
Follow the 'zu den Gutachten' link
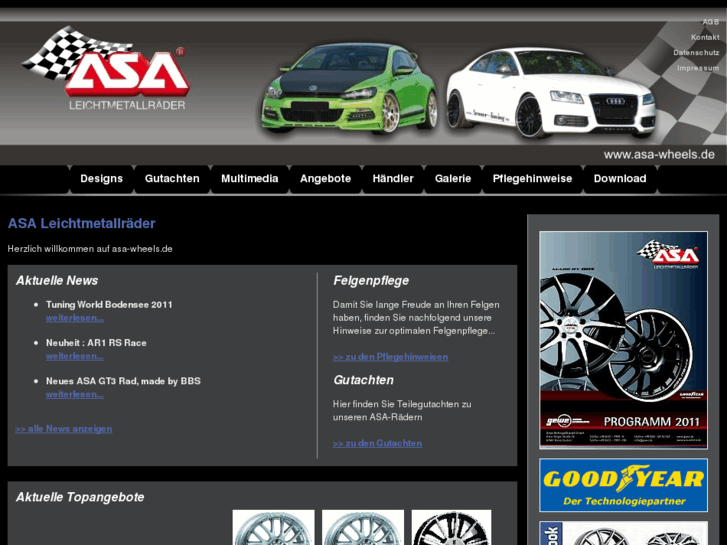[x=377, y=443]
